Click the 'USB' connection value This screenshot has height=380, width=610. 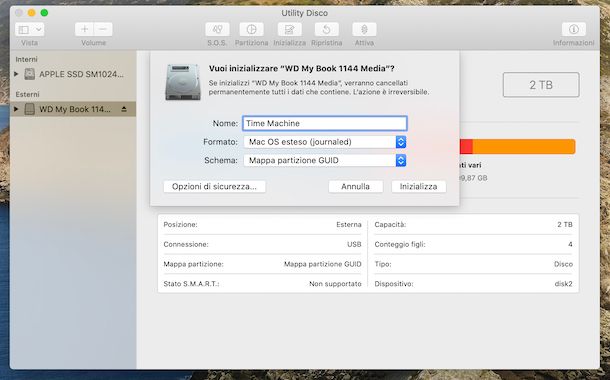pos(354,244)
